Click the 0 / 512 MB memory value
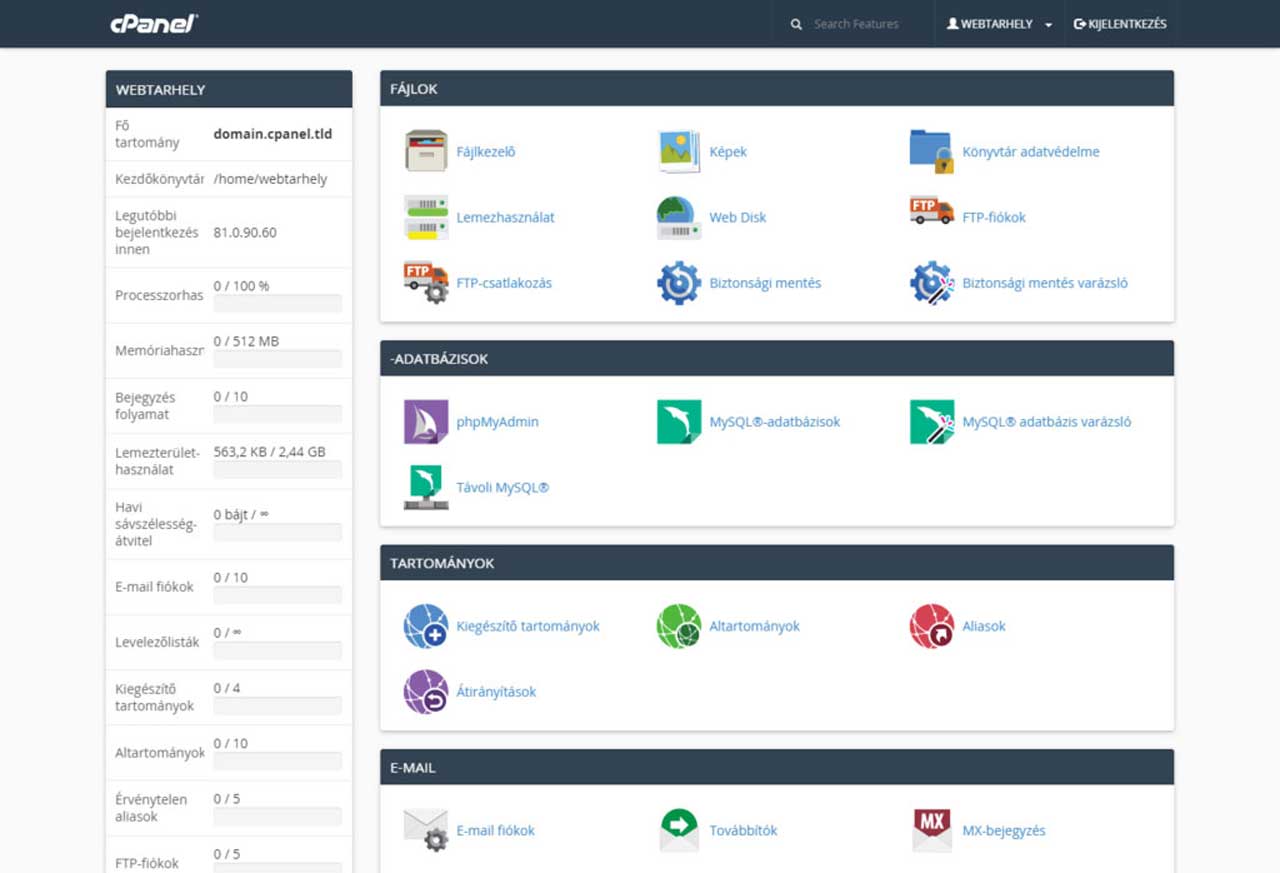 coord(246,341)
